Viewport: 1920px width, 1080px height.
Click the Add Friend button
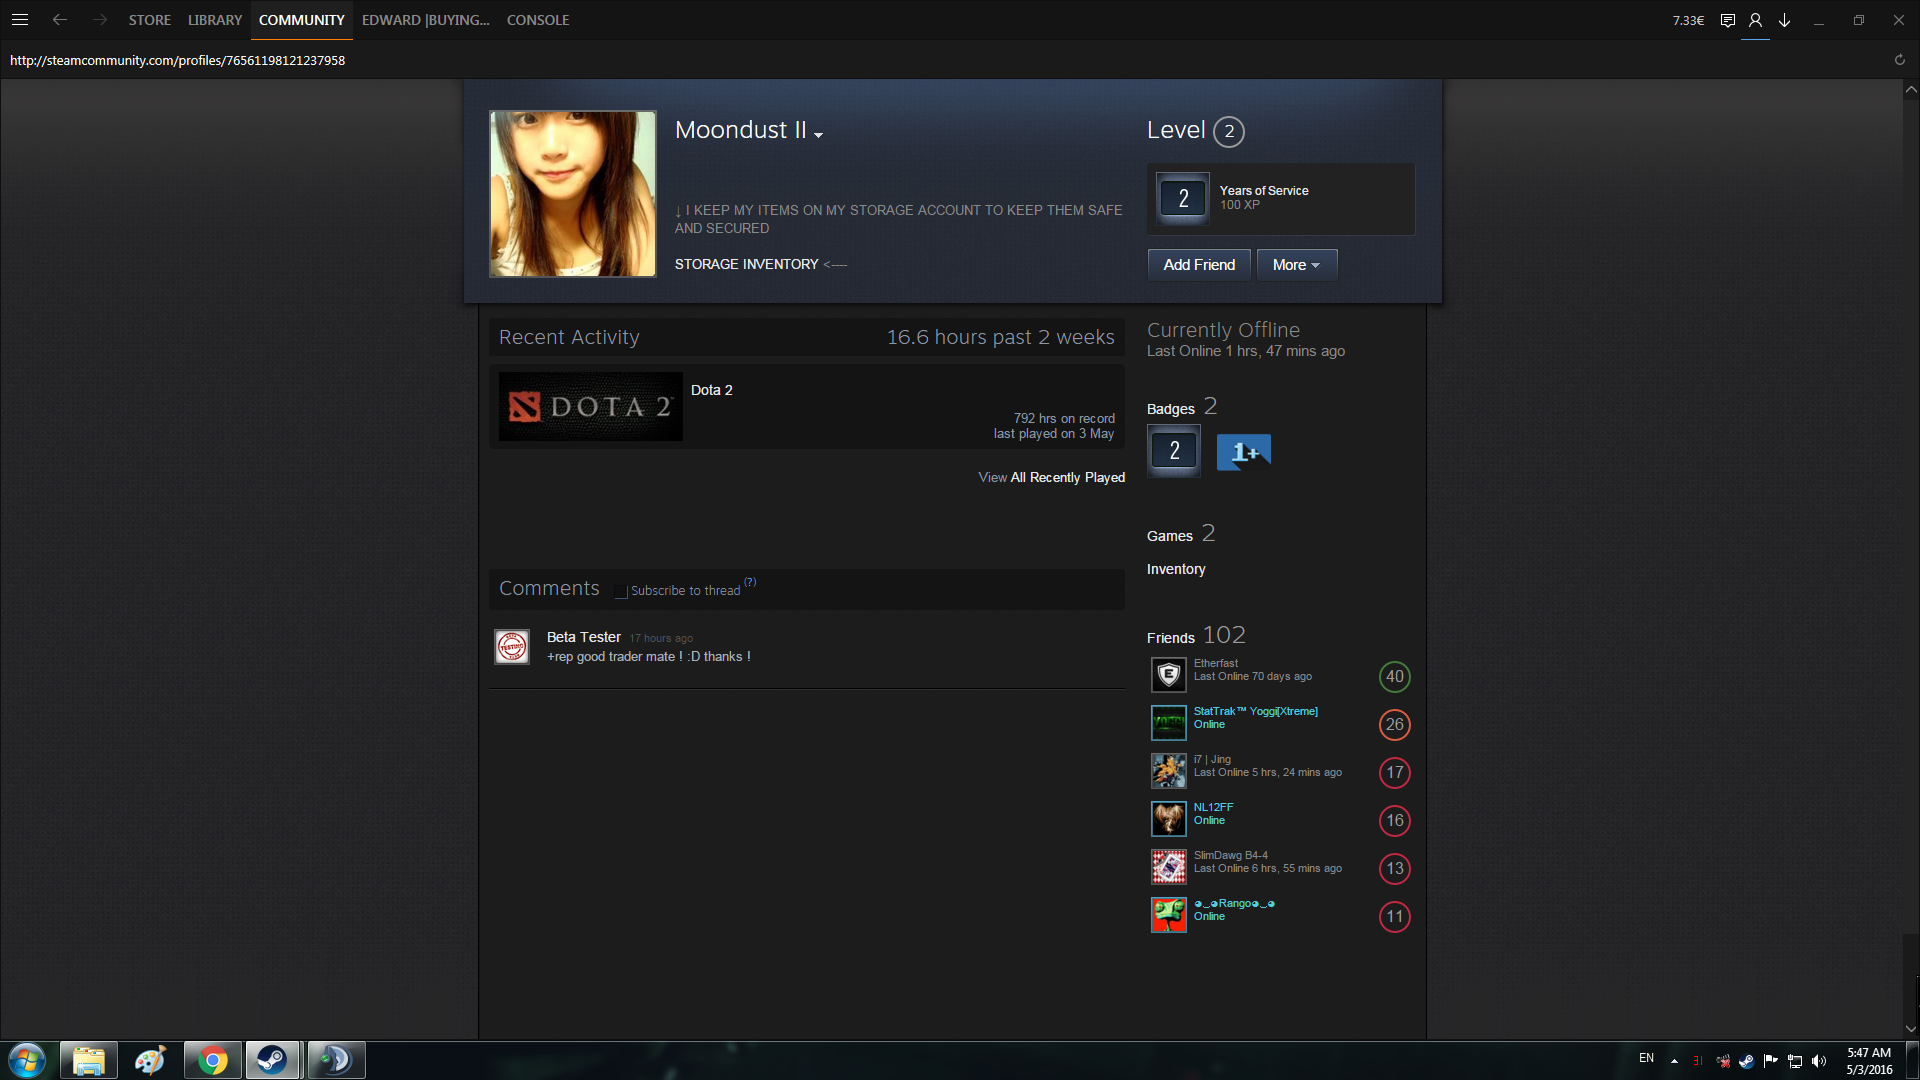pyautogui.click(x=1198, y=265)
